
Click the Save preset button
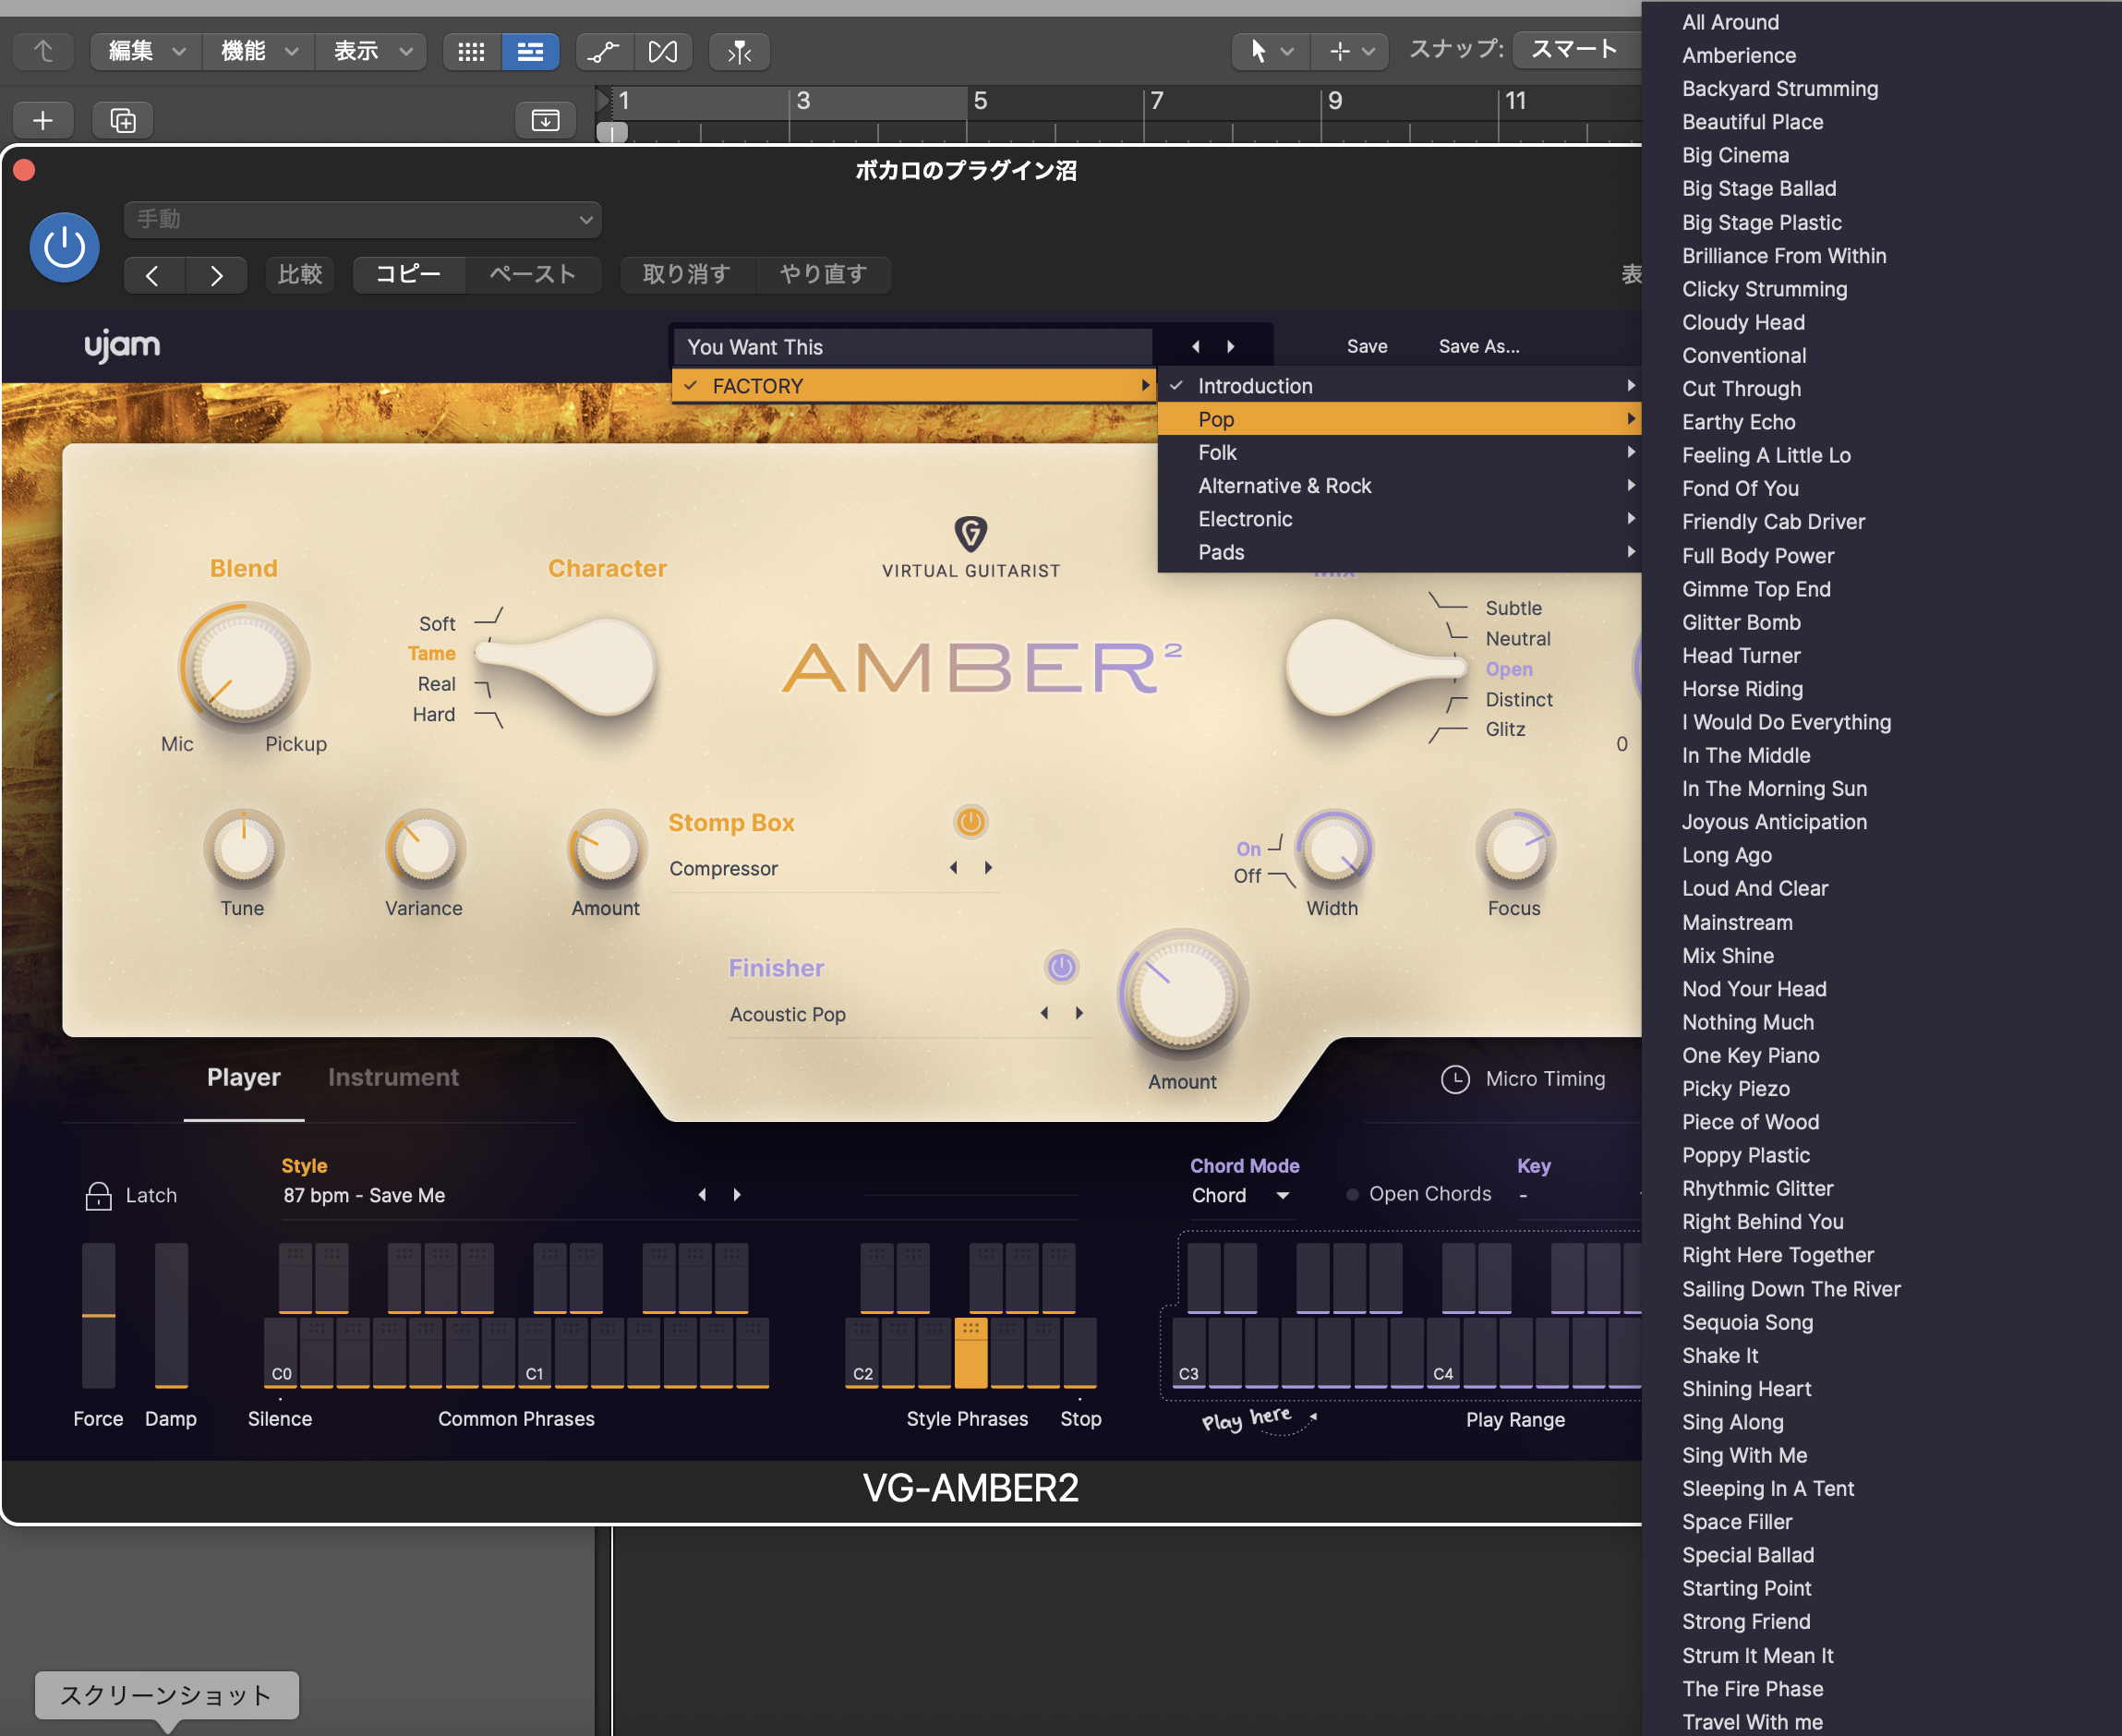[1366, 346]
